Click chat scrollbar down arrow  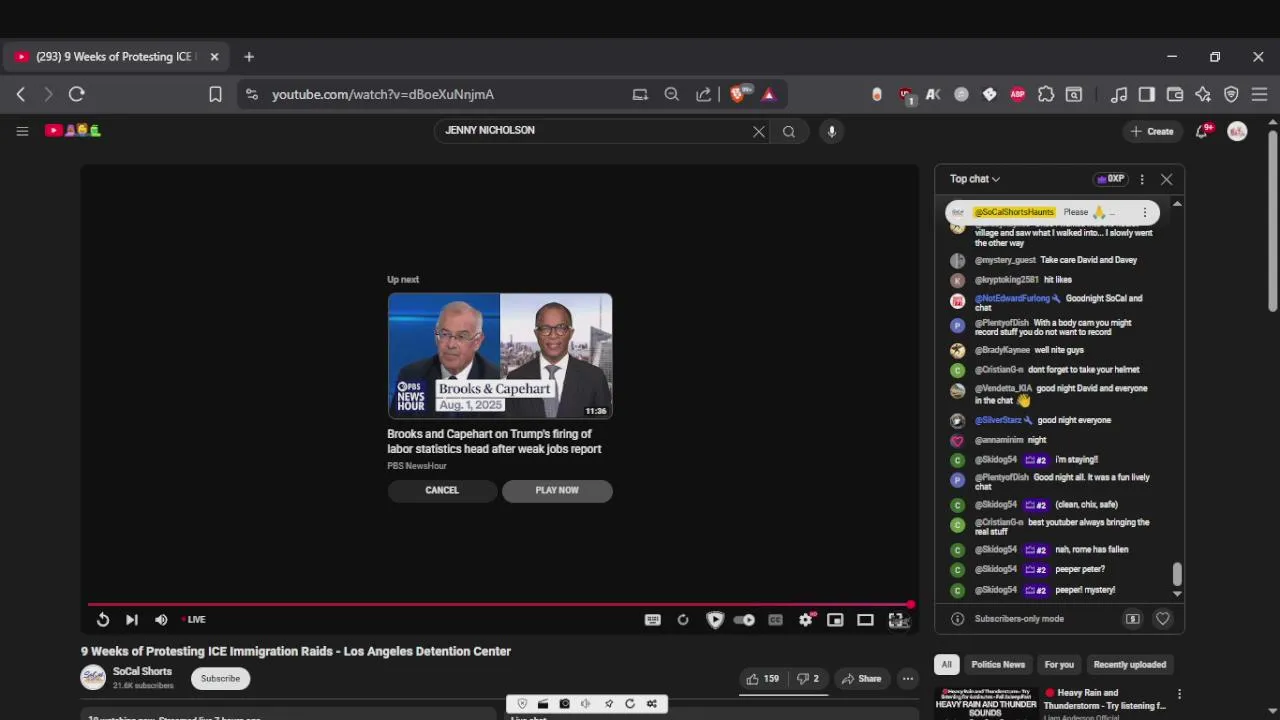pyautogui.click(x=1177, y=594)
